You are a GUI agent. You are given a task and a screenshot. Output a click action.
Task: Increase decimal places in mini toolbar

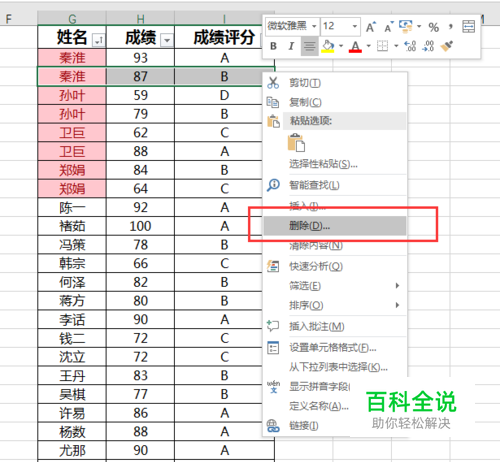[x=410, y=46]
